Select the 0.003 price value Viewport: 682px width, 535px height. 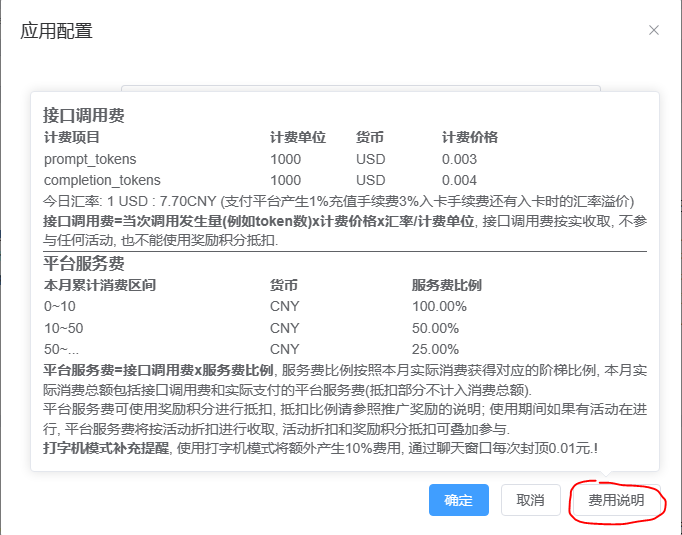click(x=460, y=159)
